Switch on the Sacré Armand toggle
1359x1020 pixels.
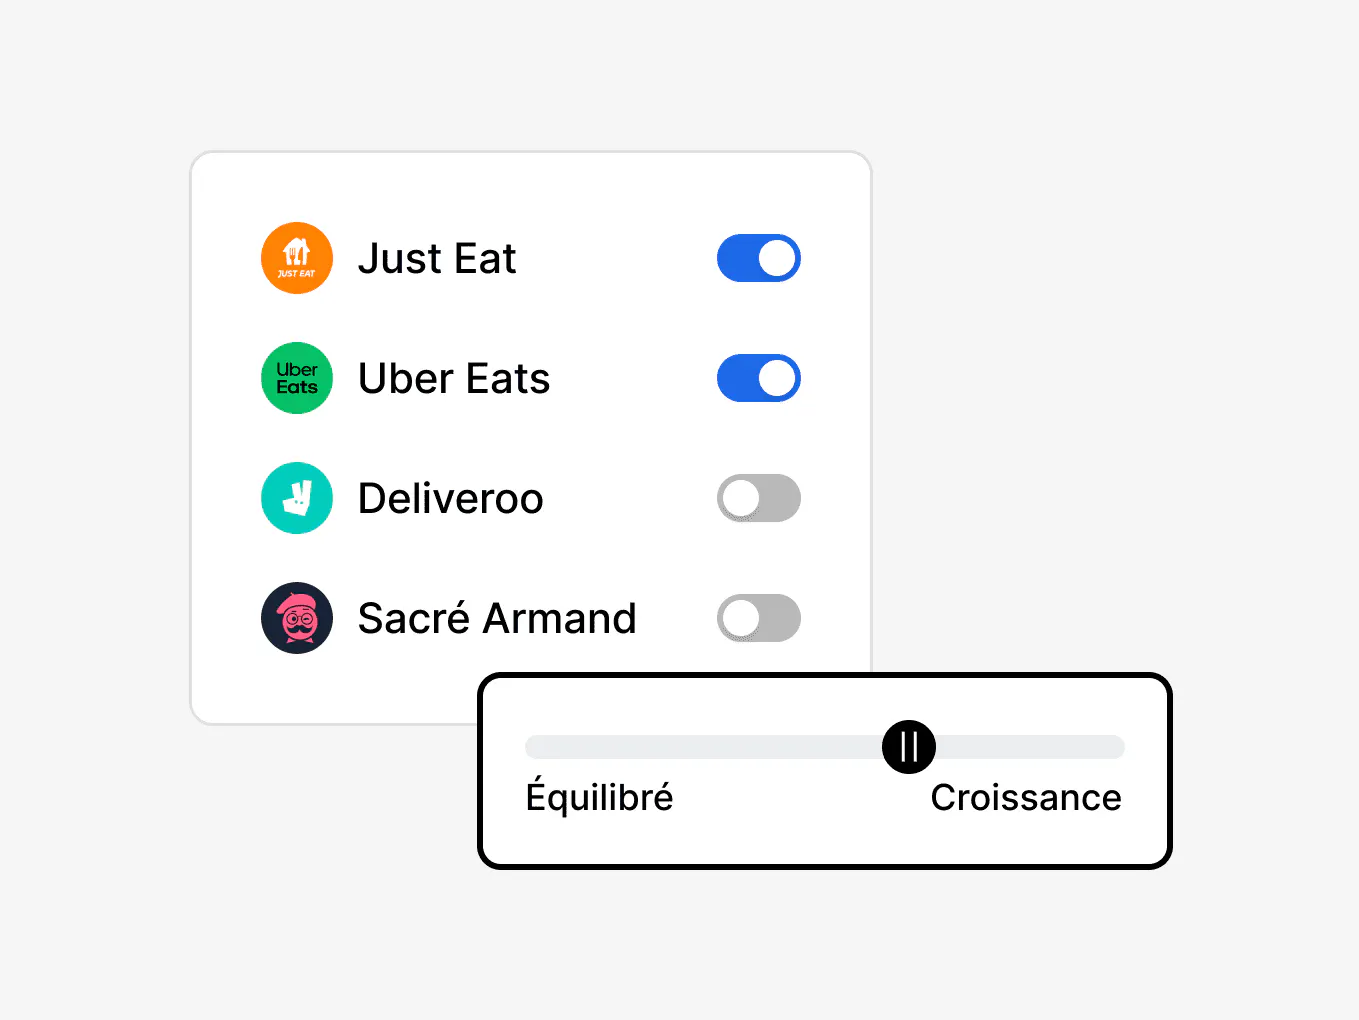tap(759, 618)
